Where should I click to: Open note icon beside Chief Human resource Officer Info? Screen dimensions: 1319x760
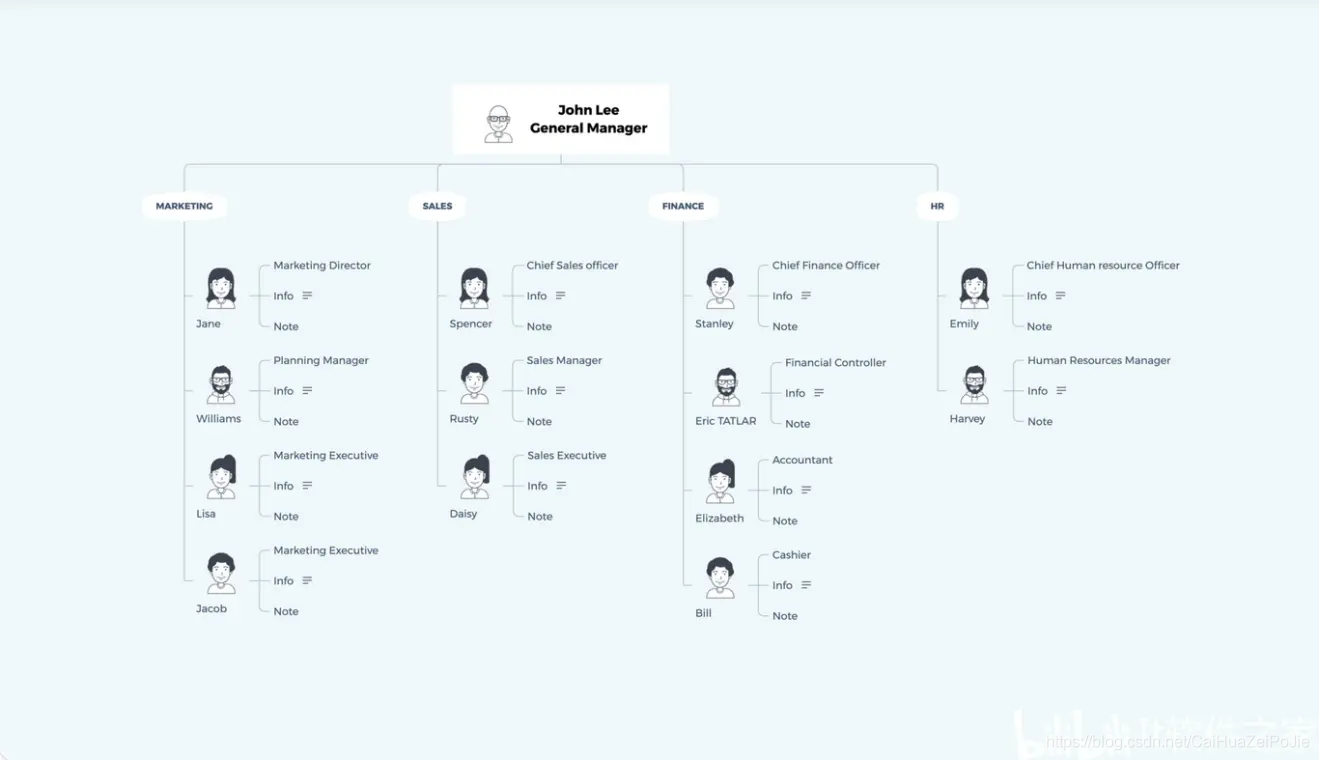click(1060, 296)
